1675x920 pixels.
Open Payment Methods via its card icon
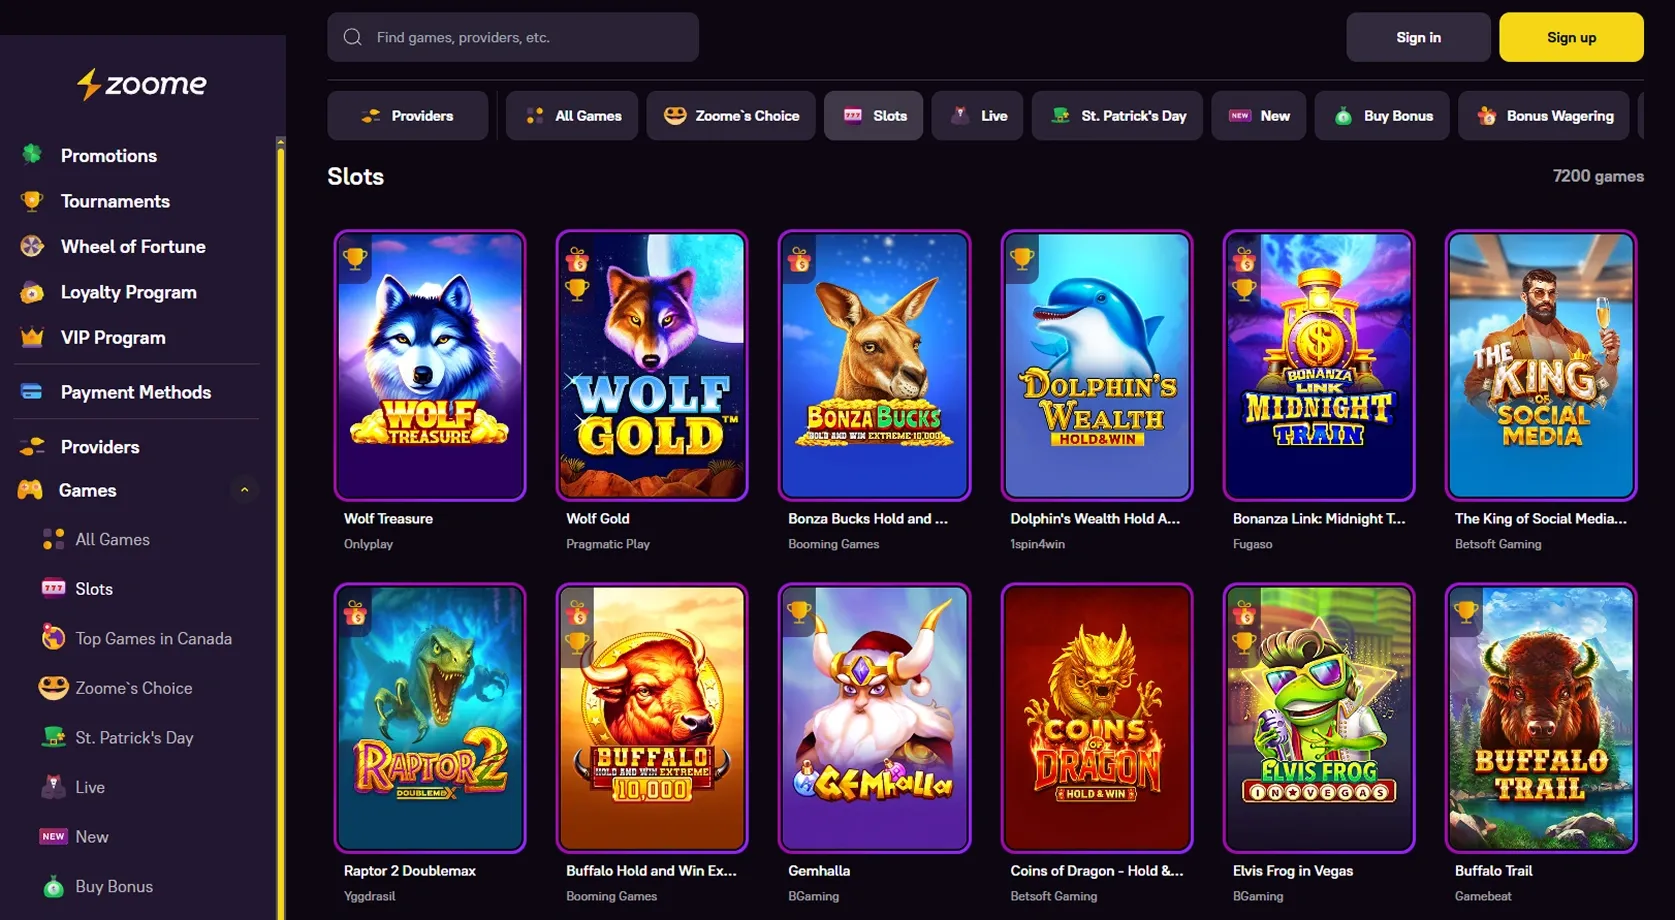pos(33,391)
